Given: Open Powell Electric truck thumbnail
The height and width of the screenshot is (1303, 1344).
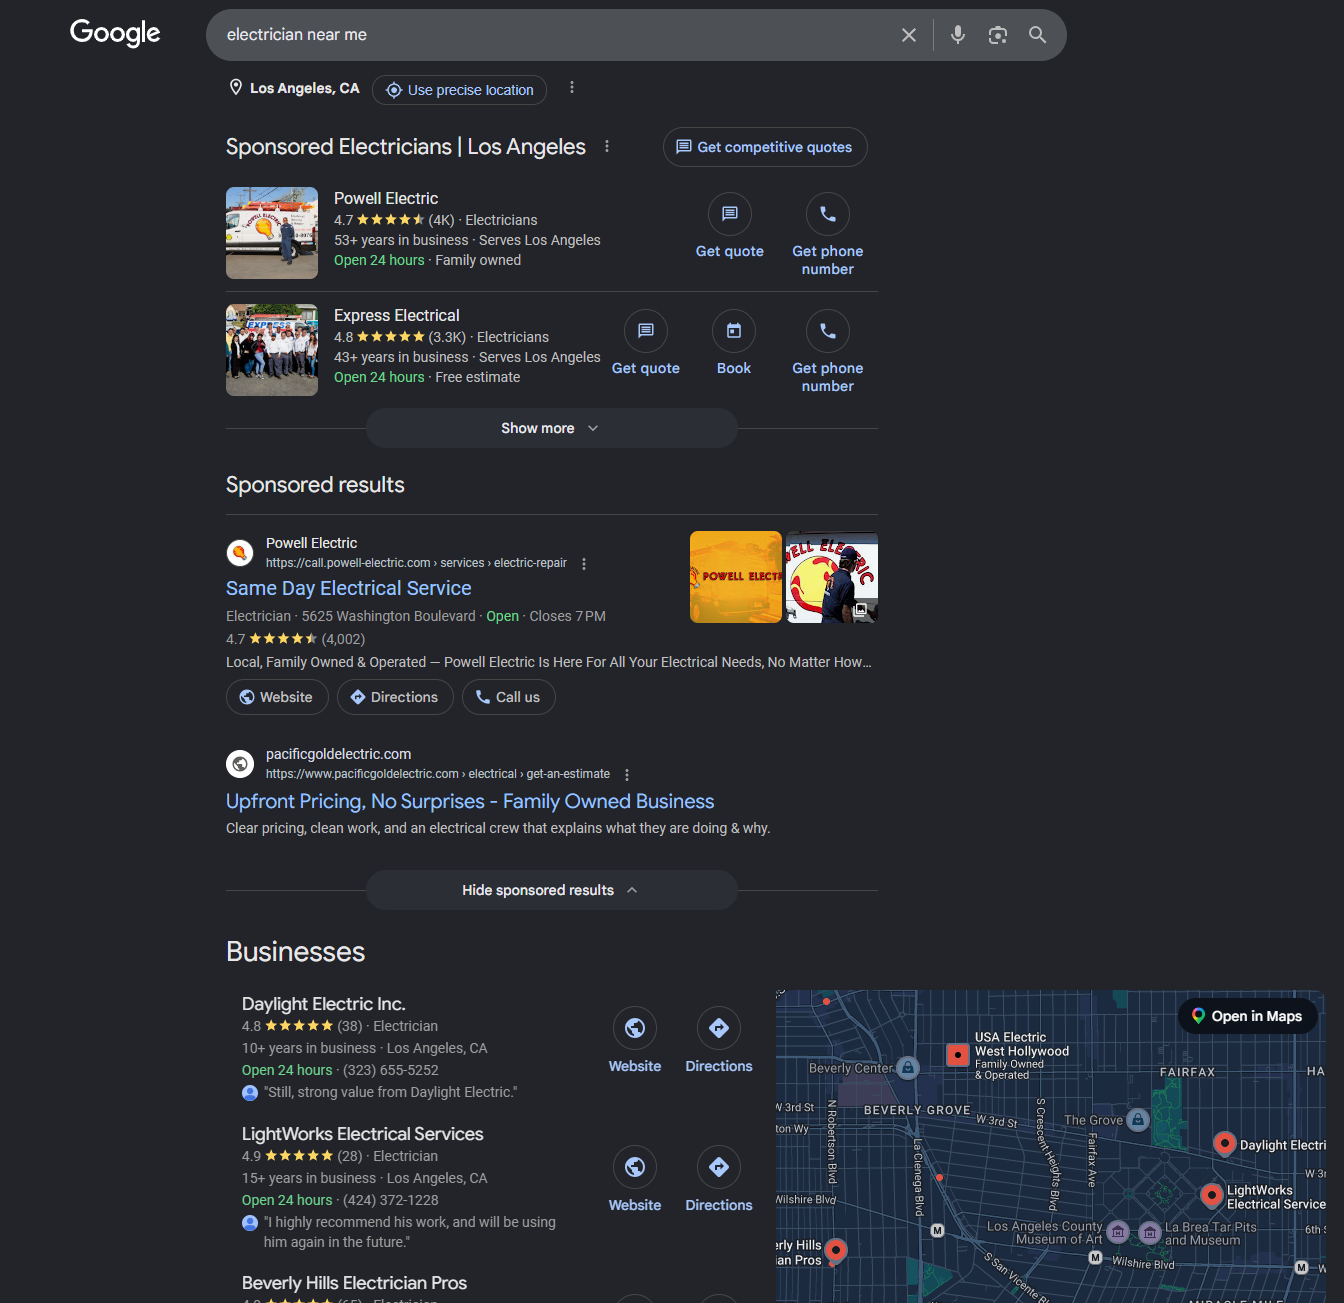Looking at the screenshot, I should tap(272, 233).
